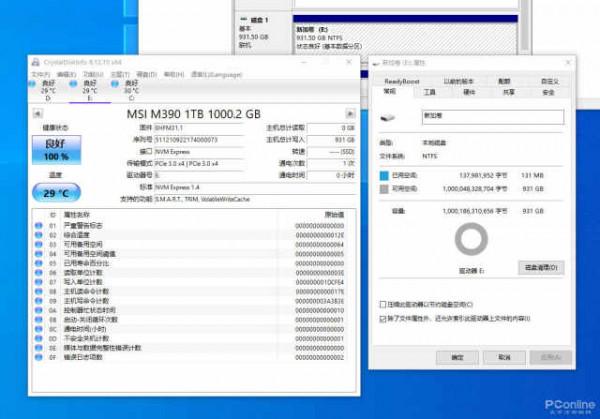Click status icon of attribute 05 已用寿命百分比

tap(38, 263)
